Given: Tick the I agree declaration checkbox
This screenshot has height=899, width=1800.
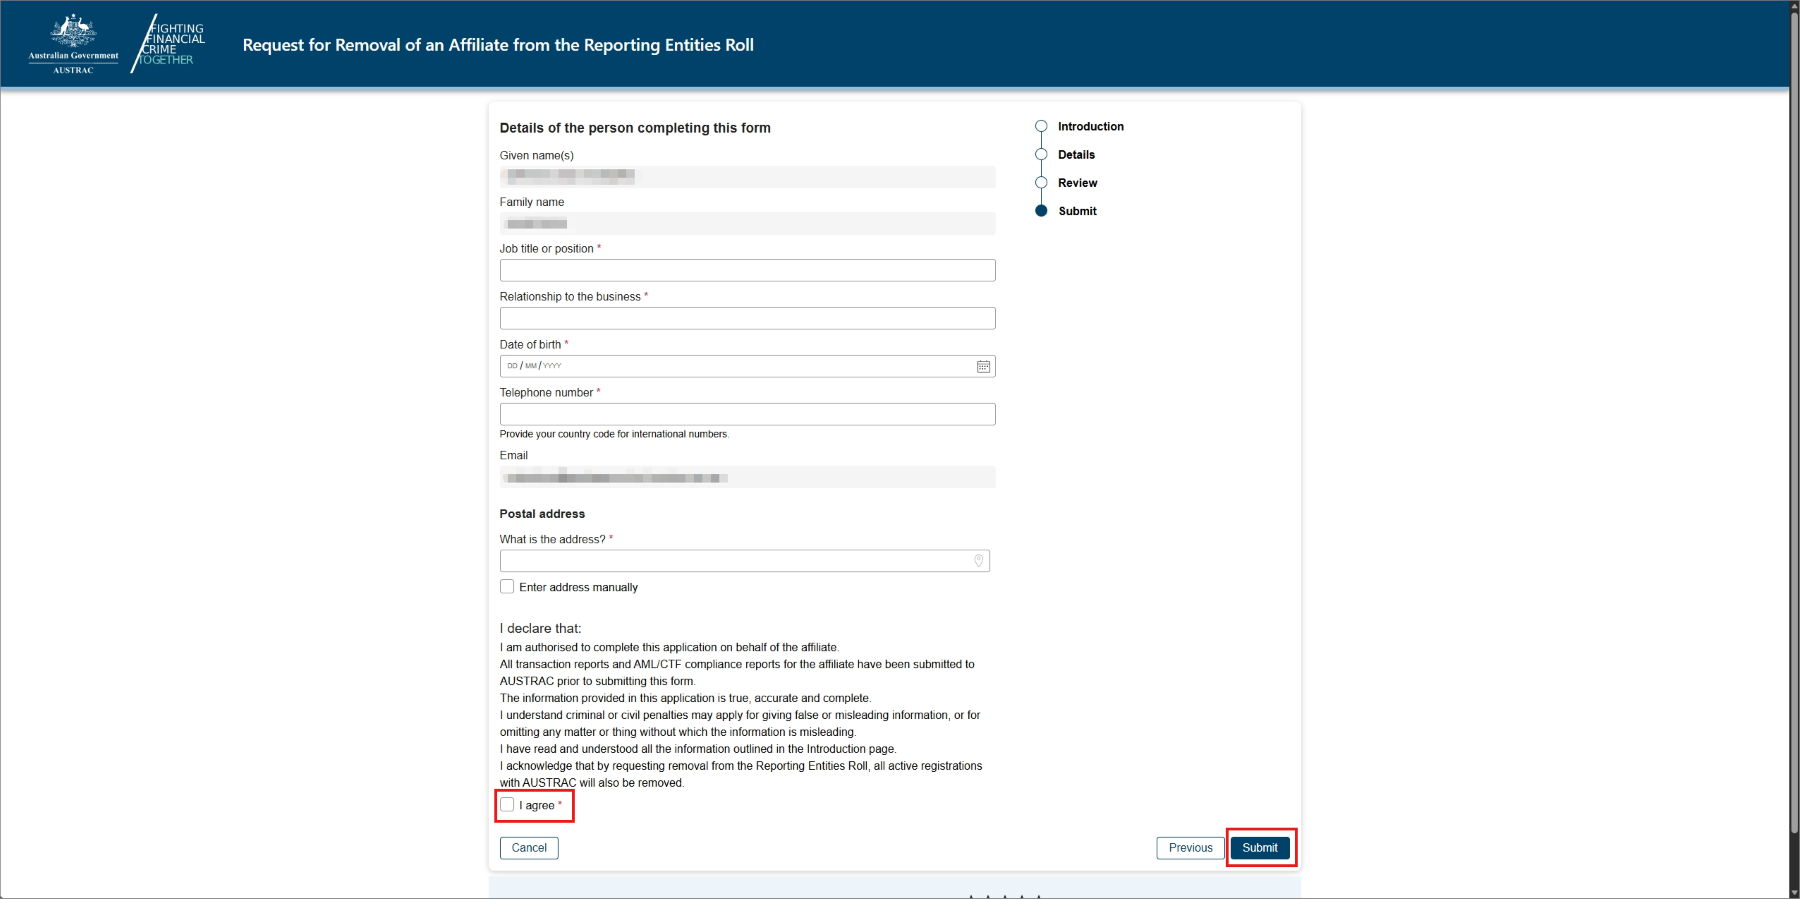Looking at the screenshot, I should coord(507,805).
